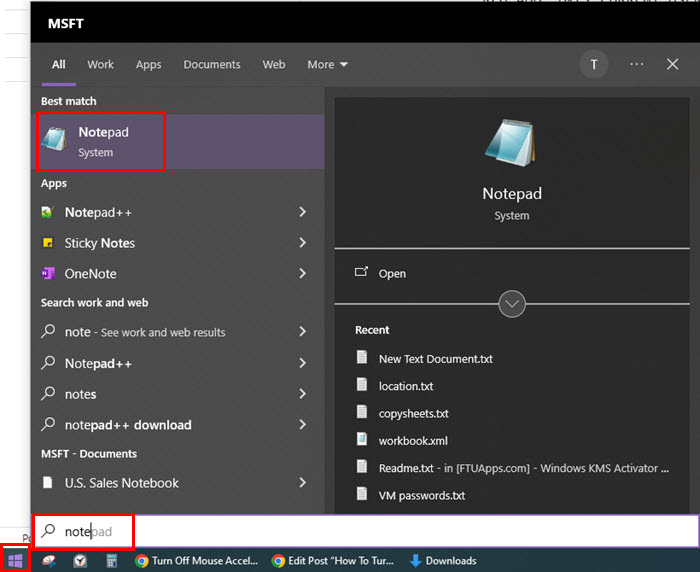Image resolution: width=700 pixels, height=572 pixels.
Task: Switch to the Apps search tab
Action: pyautogui.click(x=148, y=65)
